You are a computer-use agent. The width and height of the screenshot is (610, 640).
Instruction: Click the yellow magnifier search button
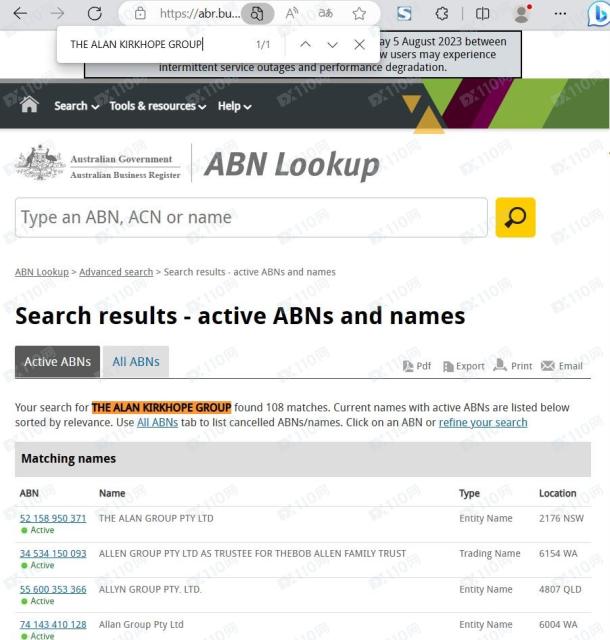pos(515,217)
